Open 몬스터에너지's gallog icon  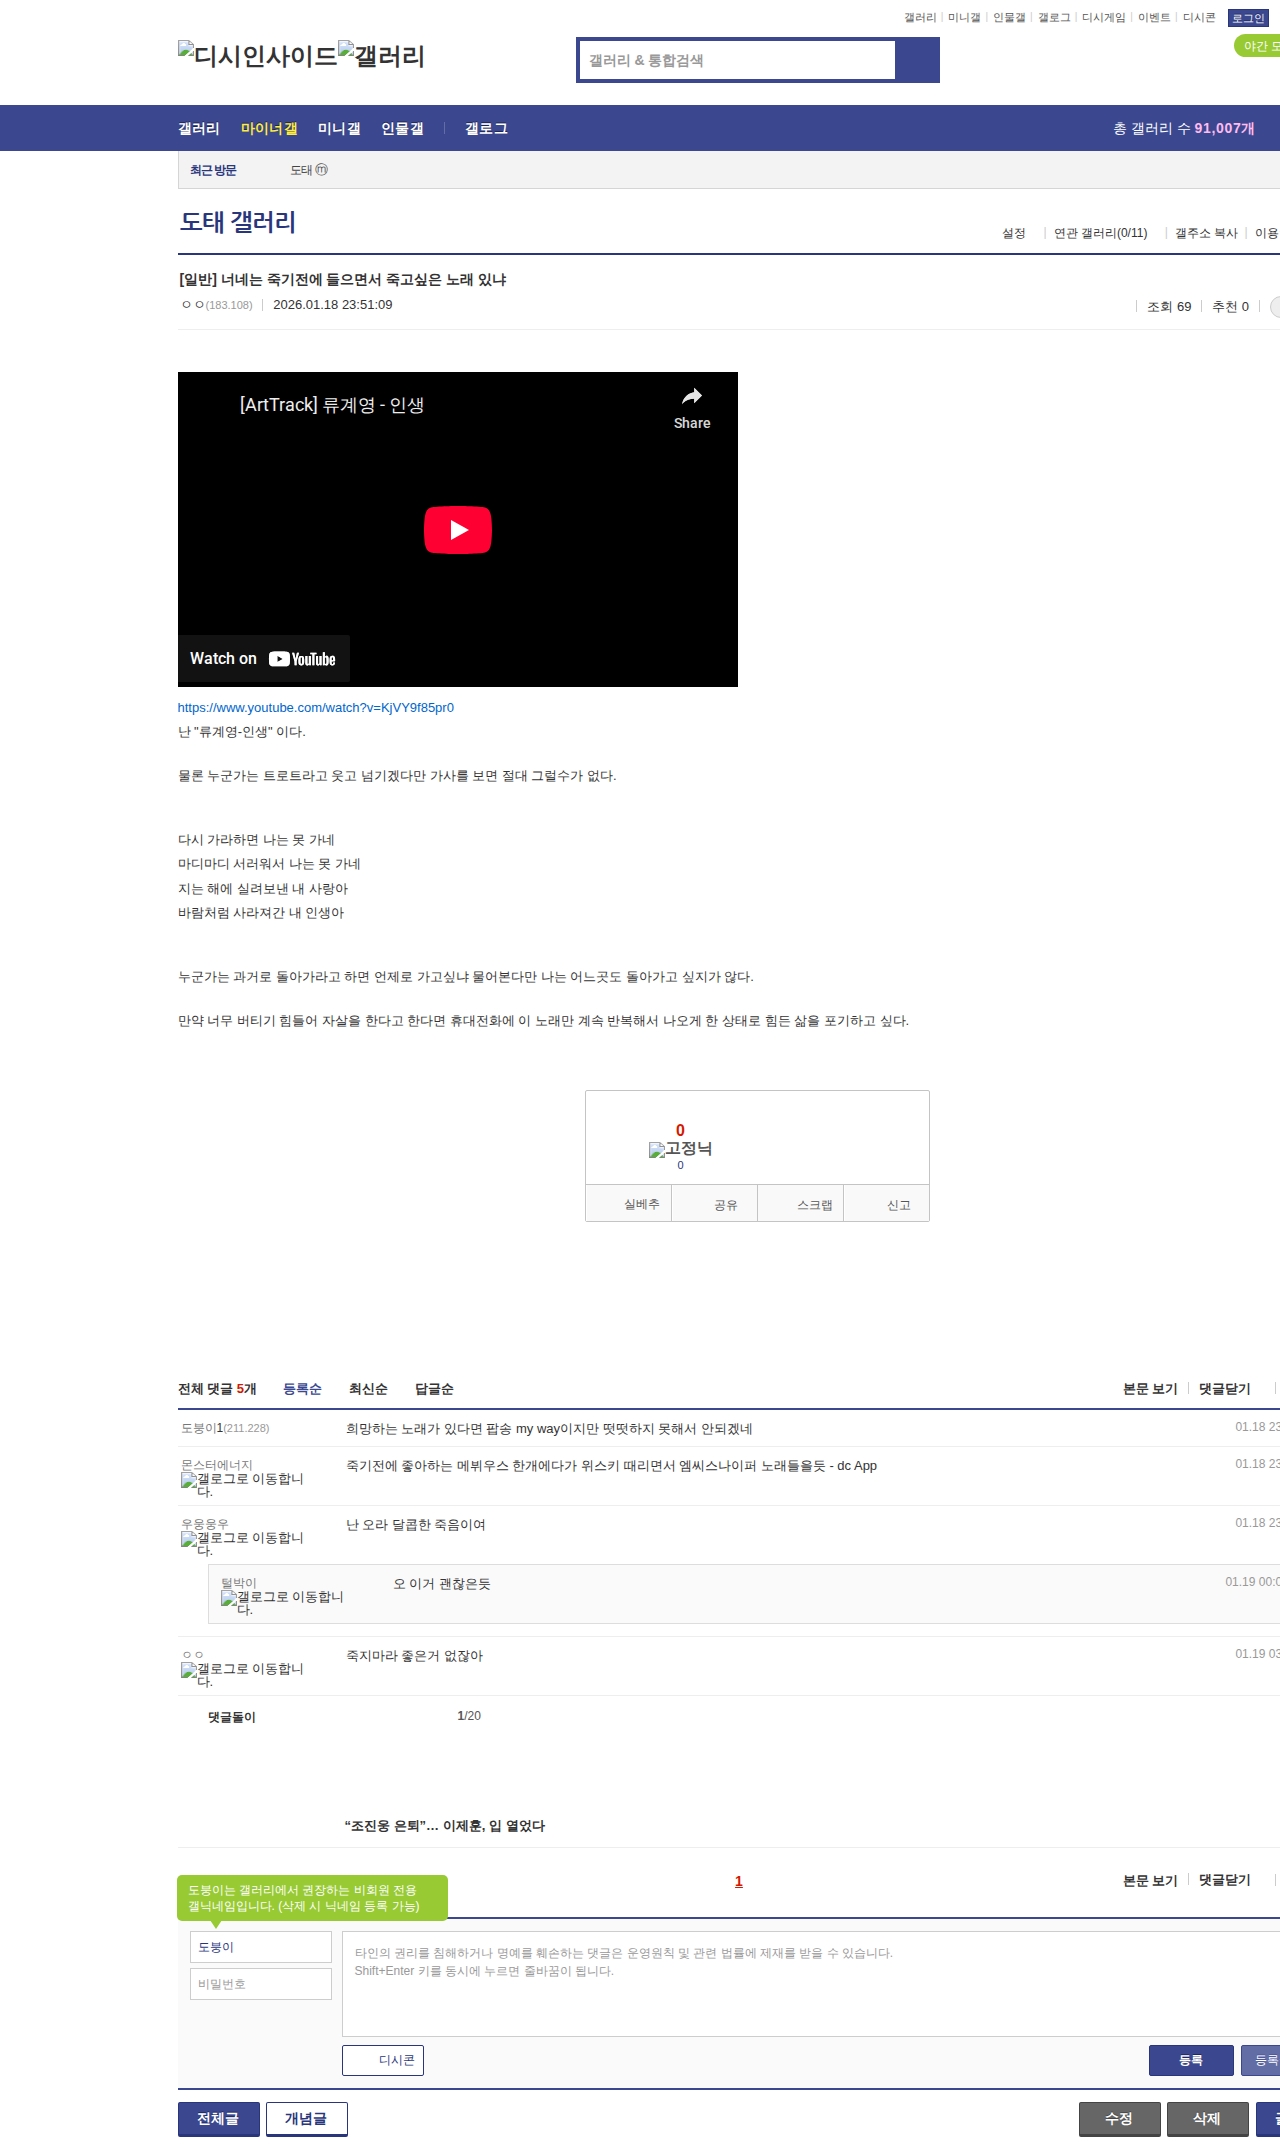tap(189, 1480)
